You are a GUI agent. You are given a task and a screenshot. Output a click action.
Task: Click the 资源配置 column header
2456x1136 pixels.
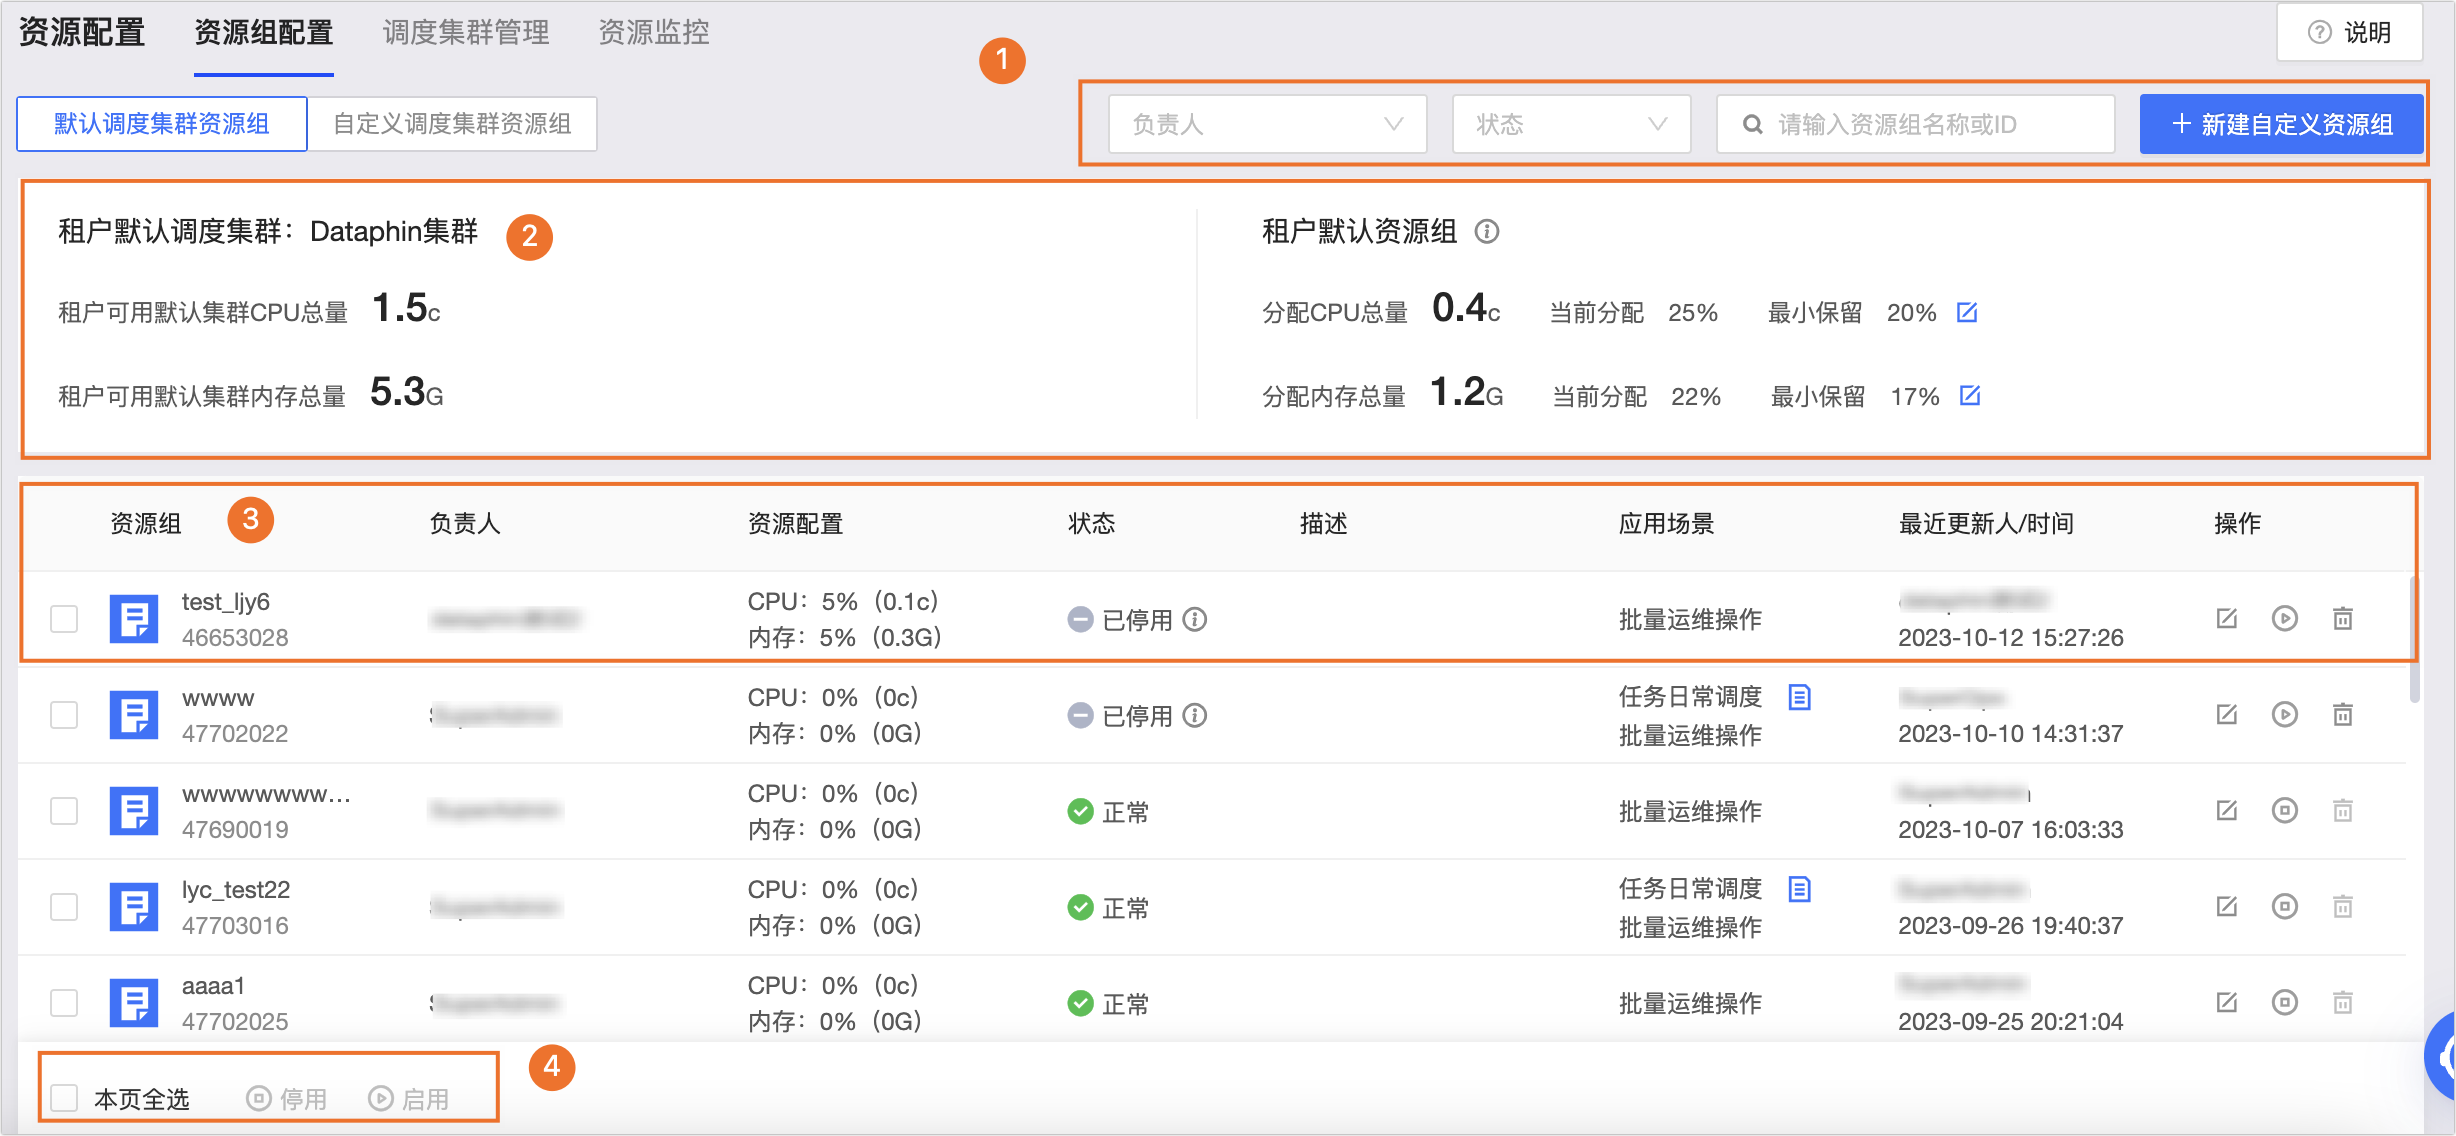[x=795, y=523]
